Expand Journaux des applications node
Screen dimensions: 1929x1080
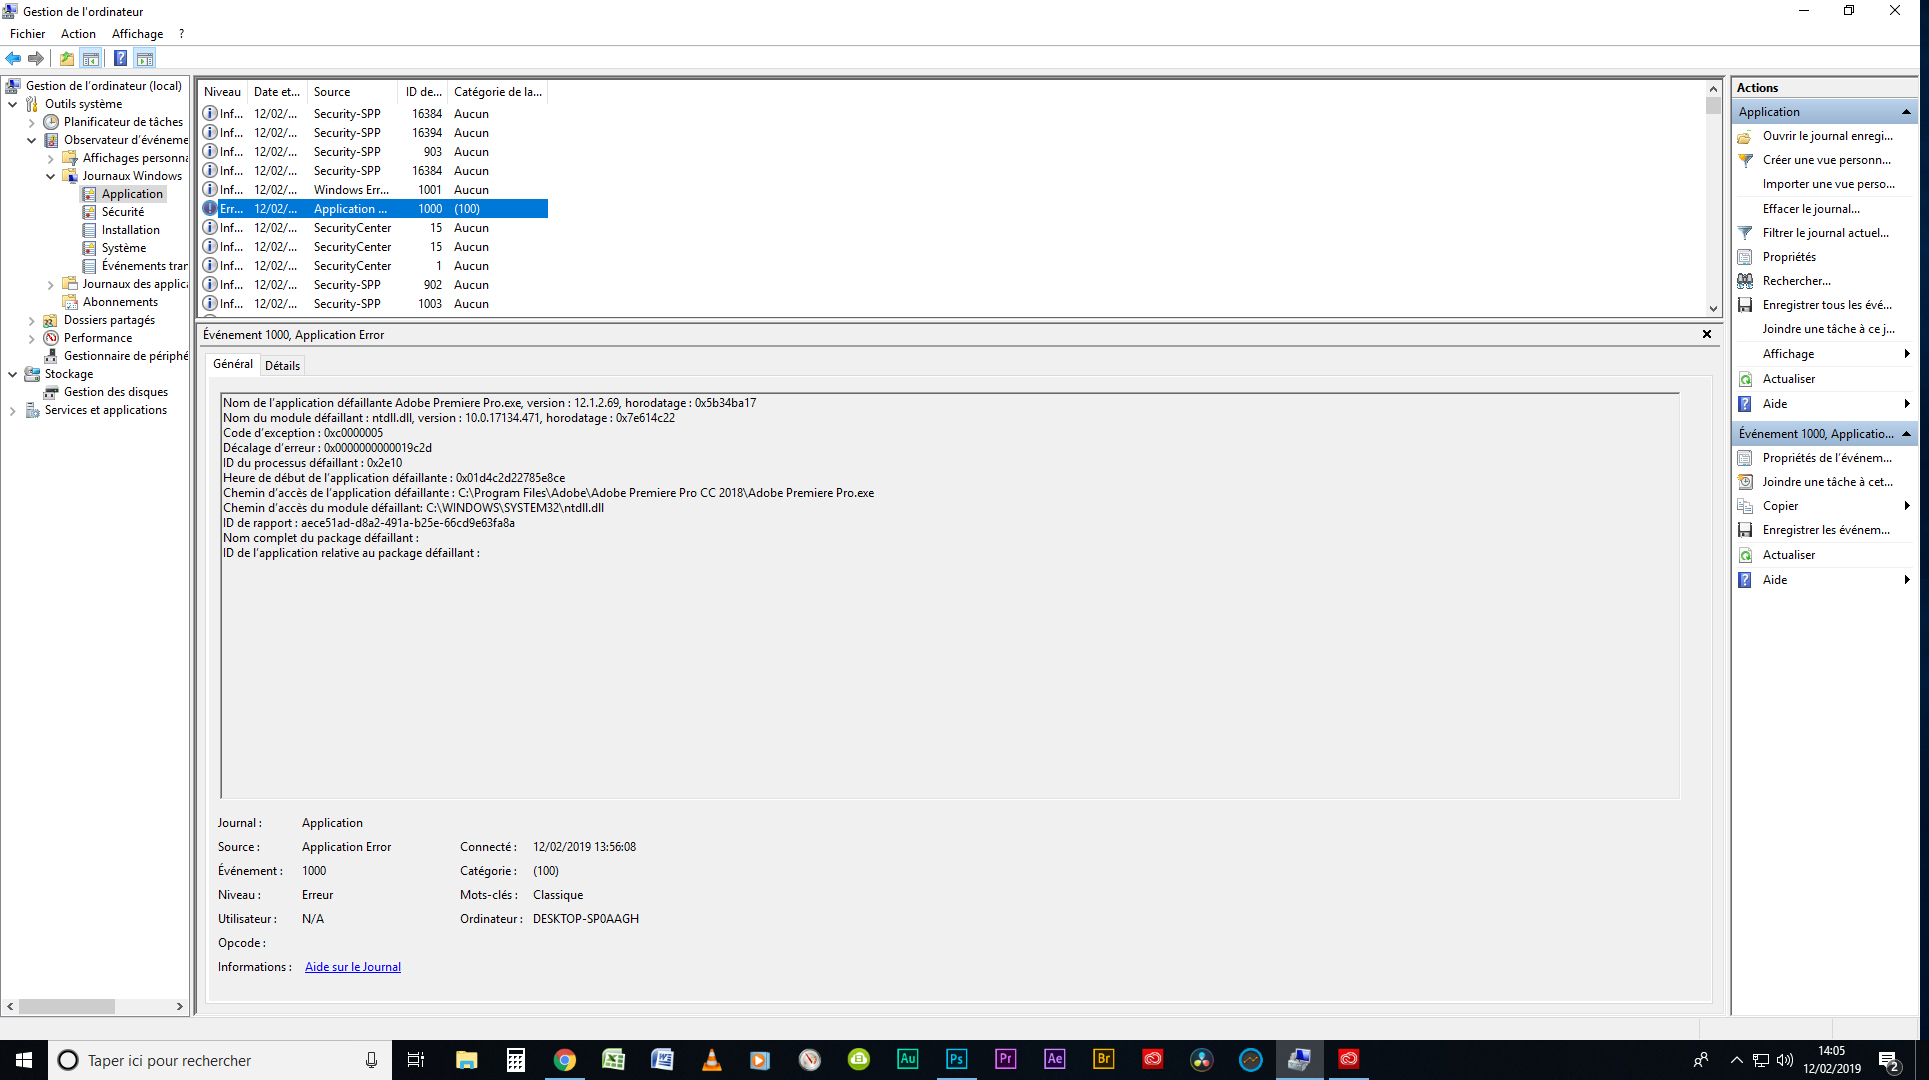50,284
